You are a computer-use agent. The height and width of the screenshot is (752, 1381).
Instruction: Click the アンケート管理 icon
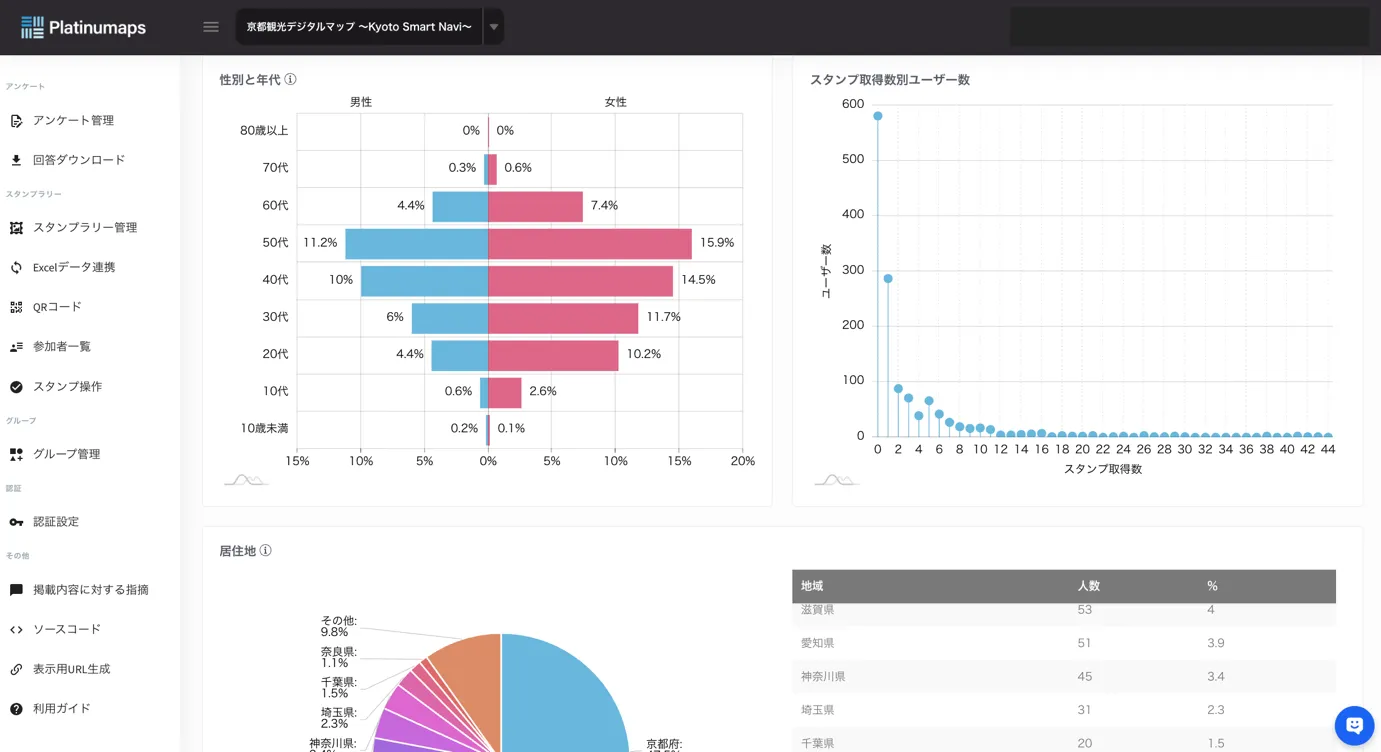point(16,121)
